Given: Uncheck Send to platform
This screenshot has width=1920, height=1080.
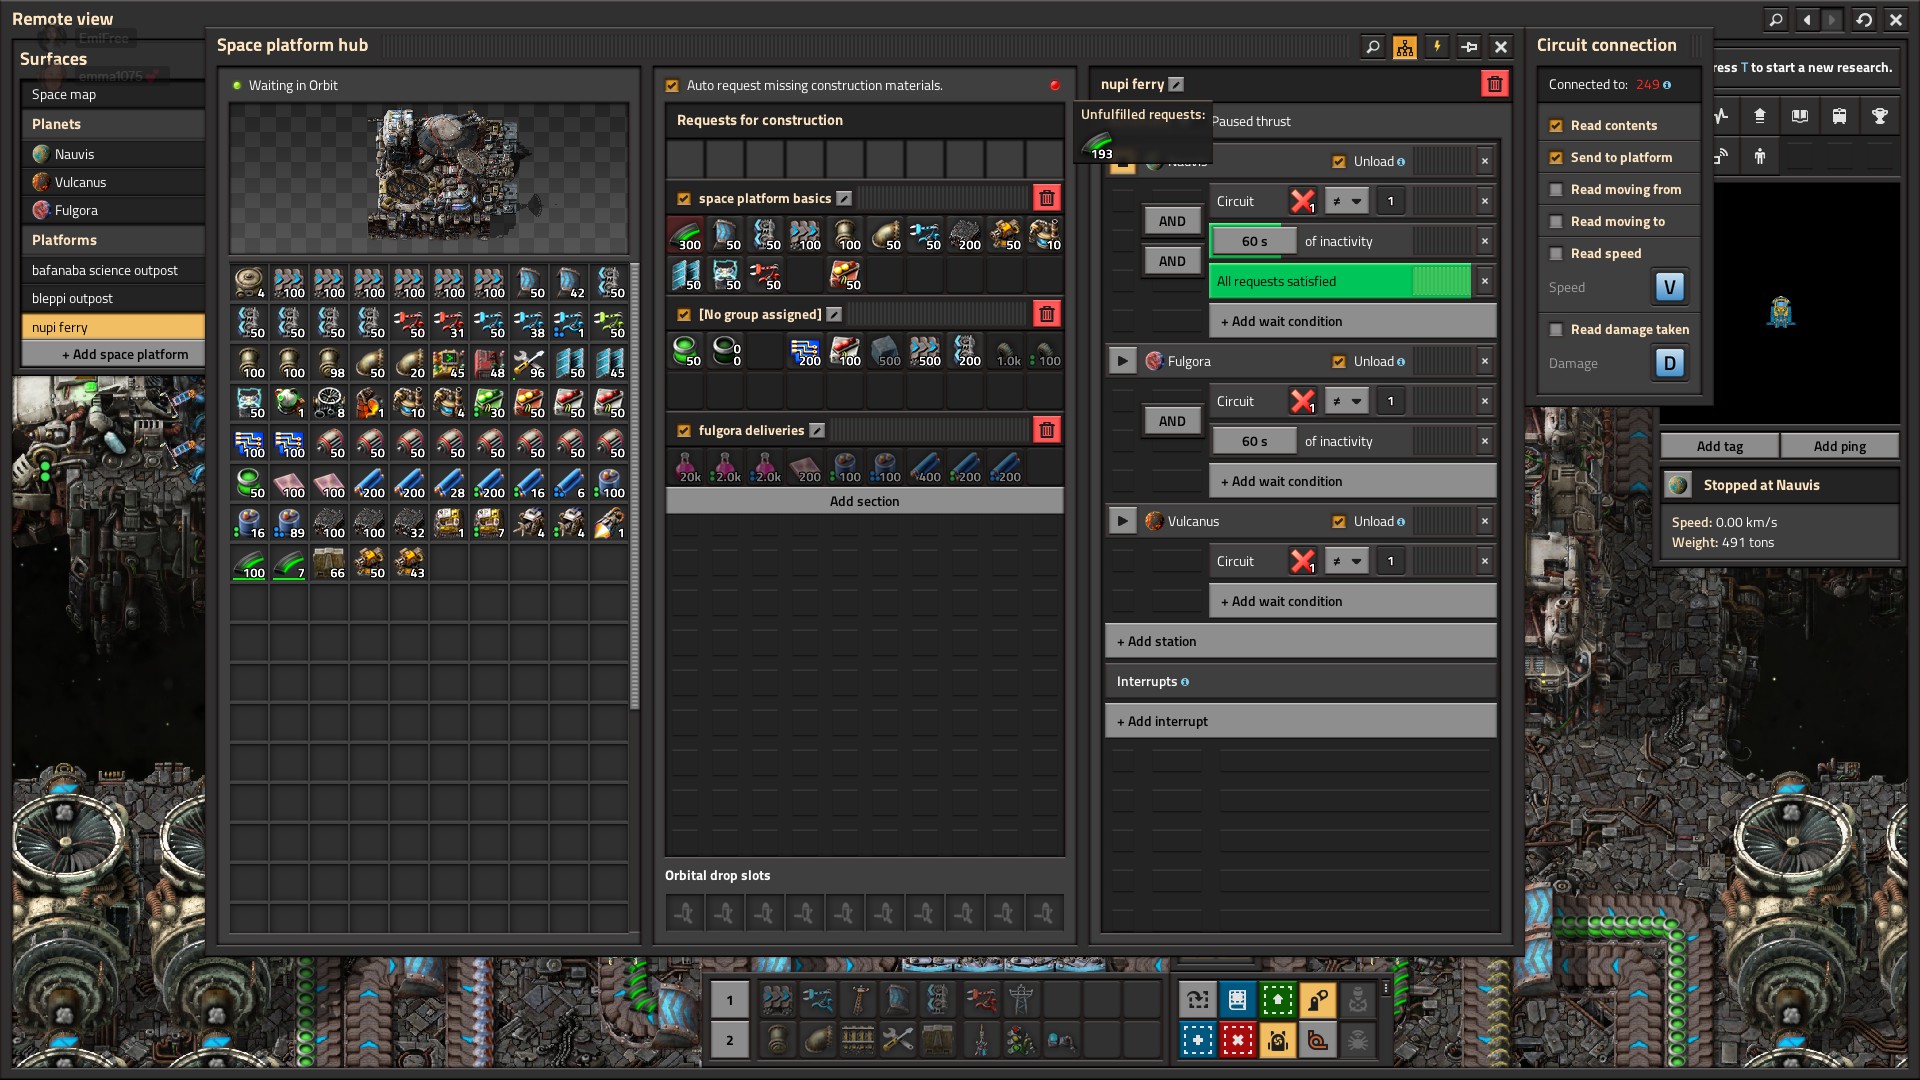Looking at the screenshot, I should click(x=1556, y=158).
